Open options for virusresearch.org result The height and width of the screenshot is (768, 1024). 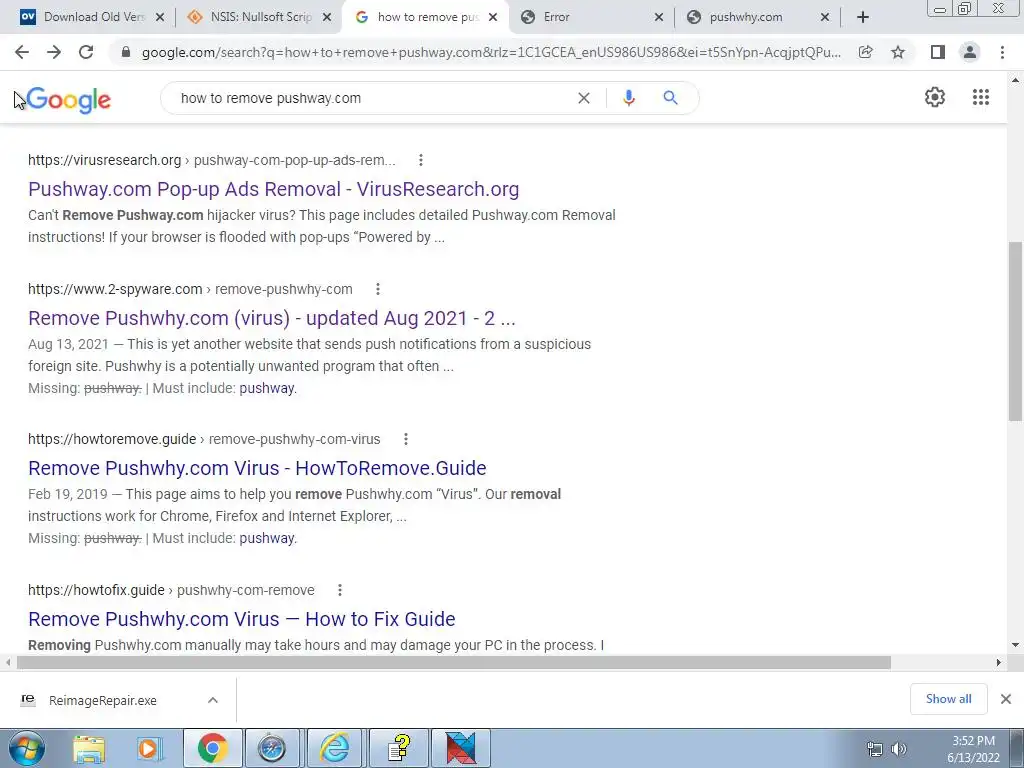click(421, 160)
